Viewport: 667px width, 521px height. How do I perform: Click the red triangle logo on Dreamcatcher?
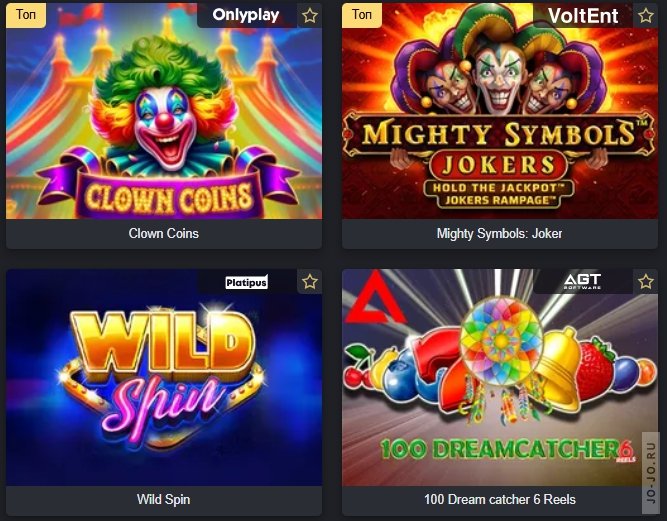pyautogui.click(x=374, y=298)
